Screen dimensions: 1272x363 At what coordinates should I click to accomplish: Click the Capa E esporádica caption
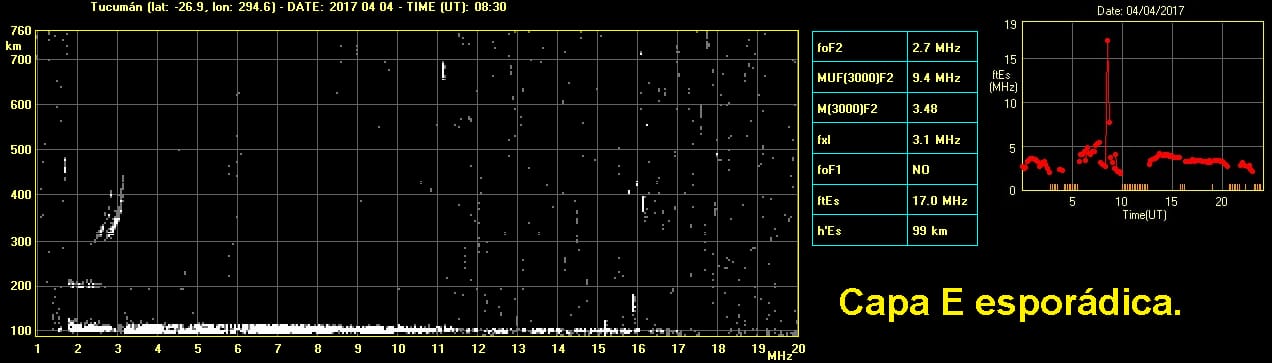(1009, 301)
